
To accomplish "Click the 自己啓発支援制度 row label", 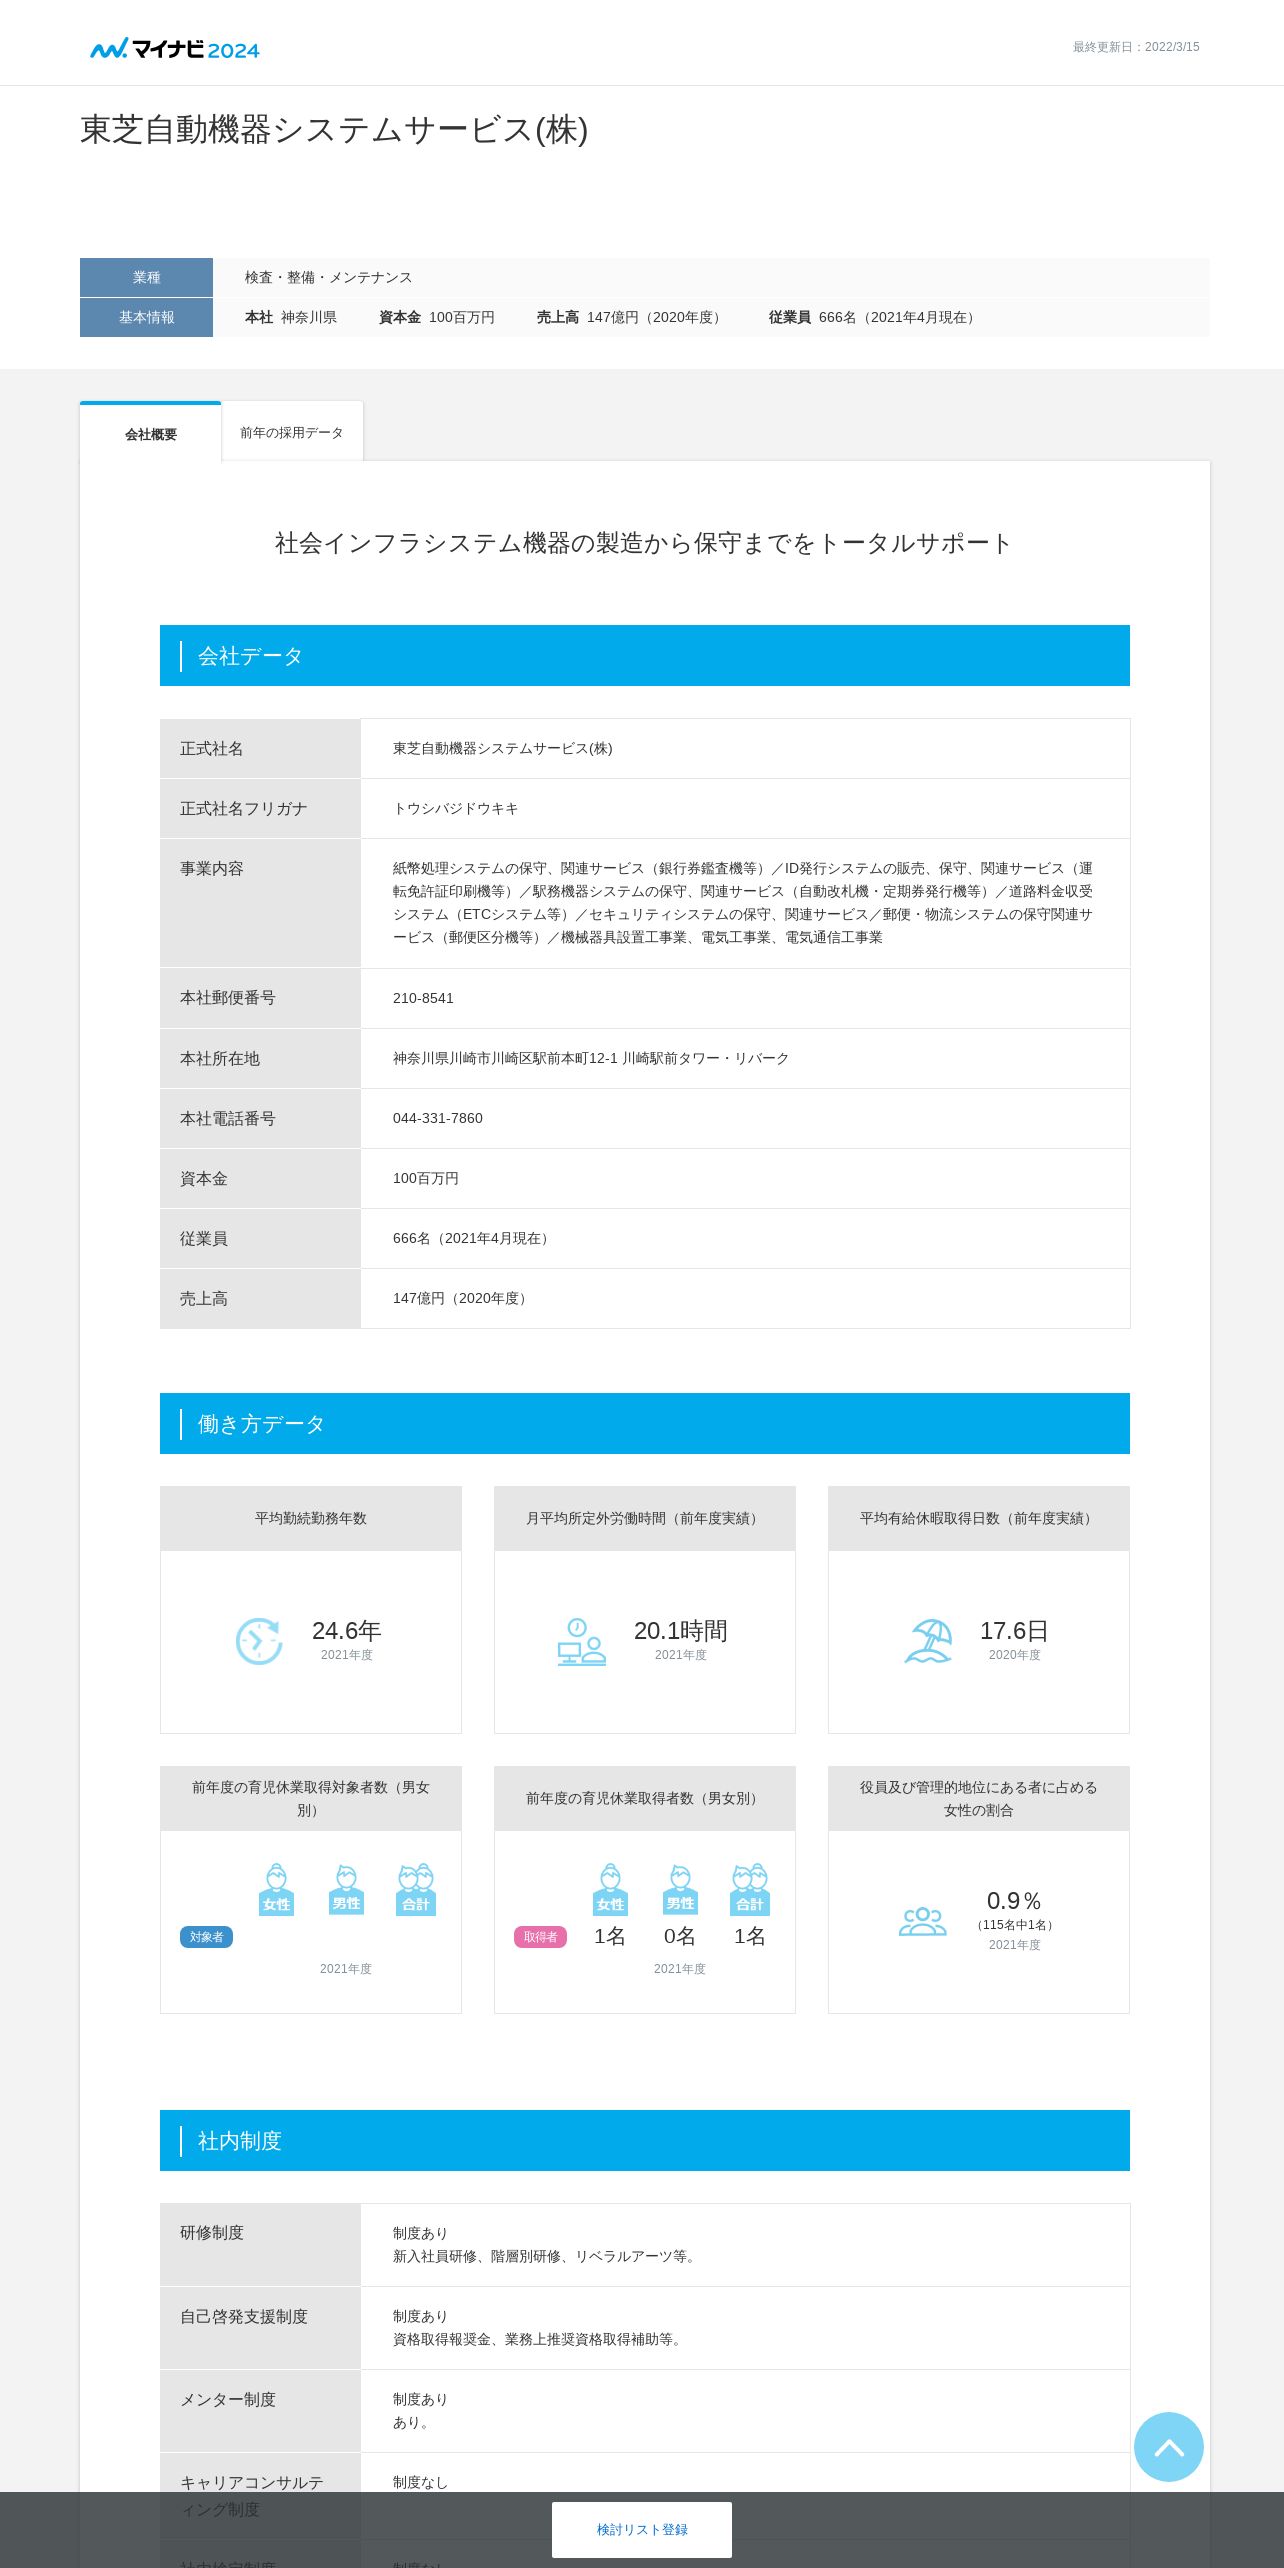I will pyautogui.click(x=244, y=2316).
